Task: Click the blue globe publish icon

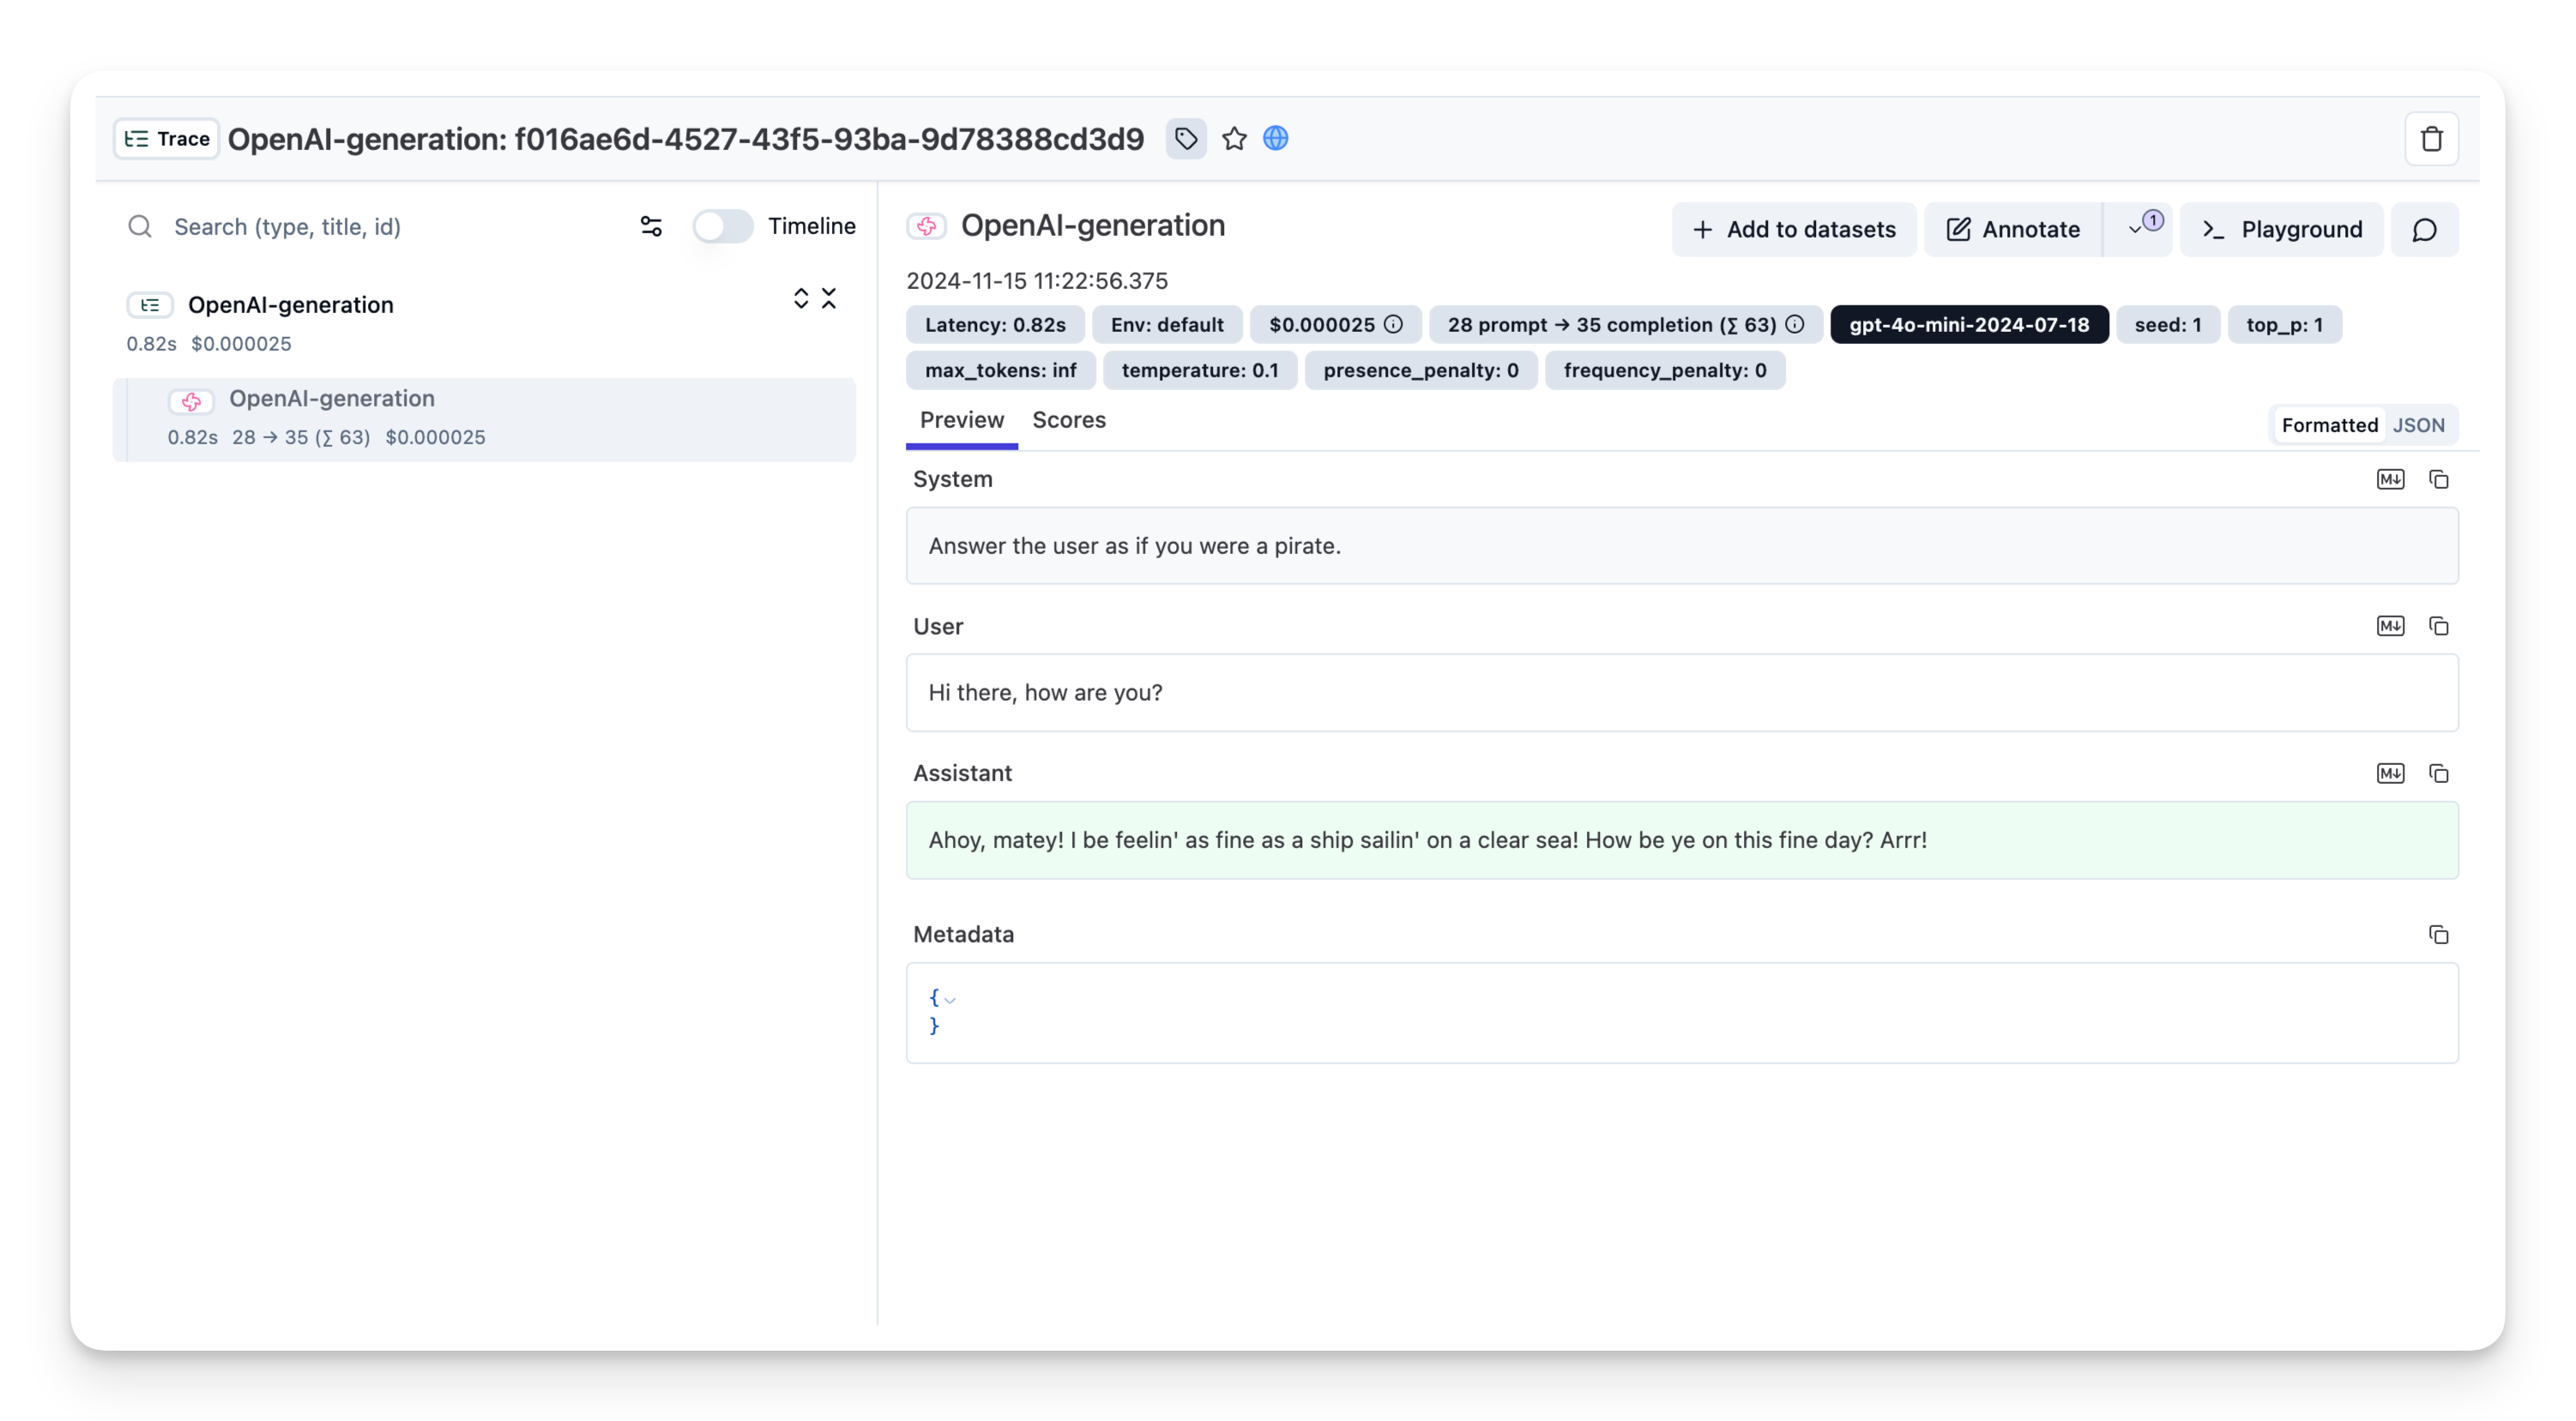Action: click(x=1275, y=139)
